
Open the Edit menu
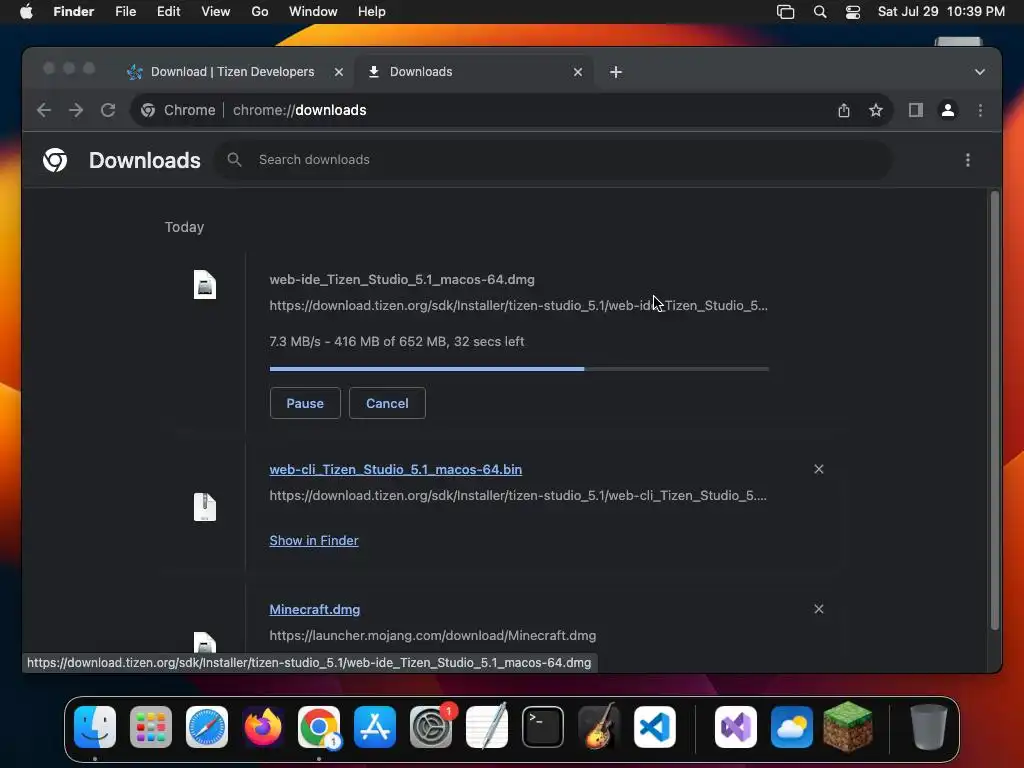coord(168,12)
